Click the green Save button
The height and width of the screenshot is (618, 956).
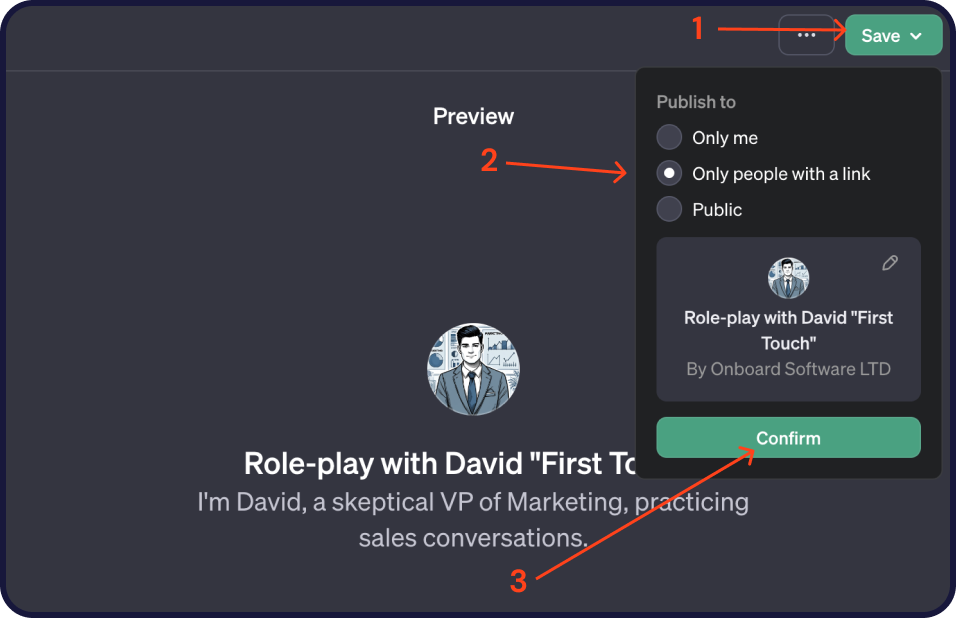click(893, 35)
